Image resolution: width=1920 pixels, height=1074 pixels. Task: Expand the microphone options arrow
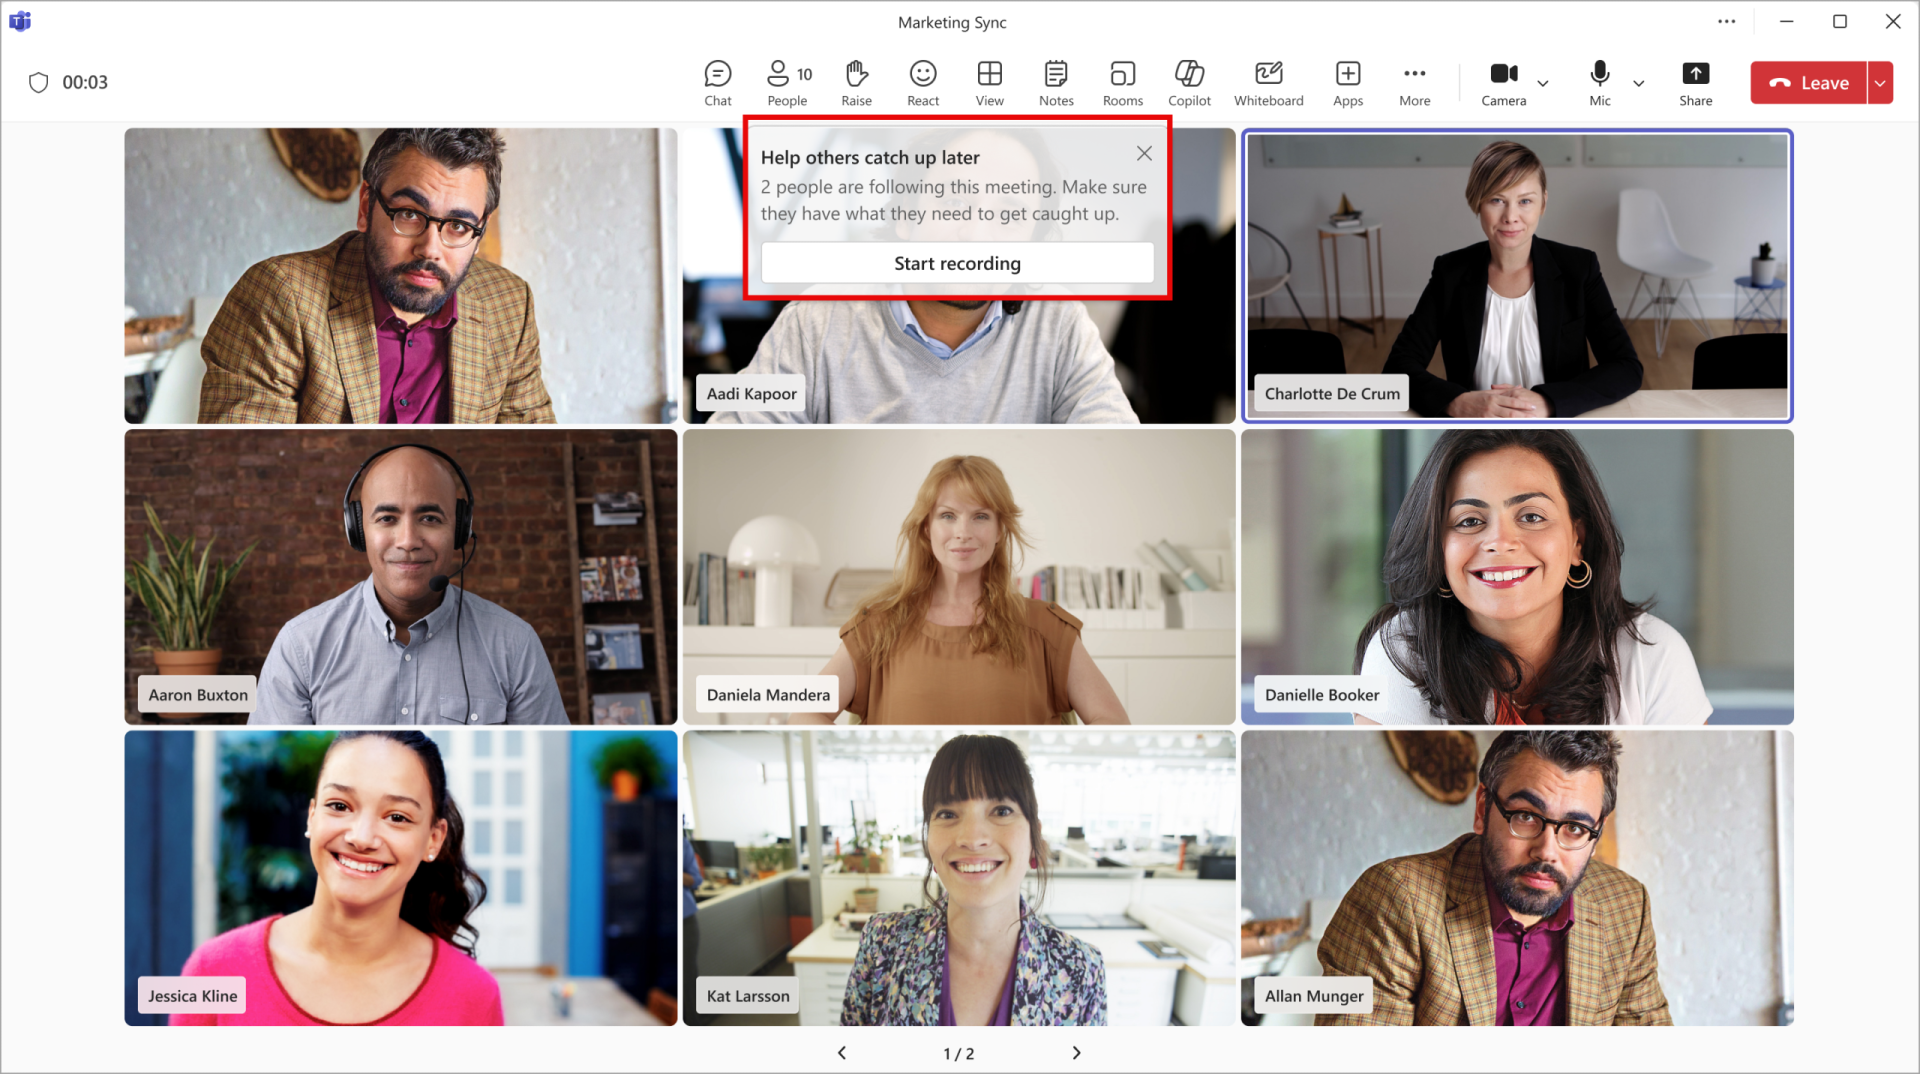[x=1638, y=83]
